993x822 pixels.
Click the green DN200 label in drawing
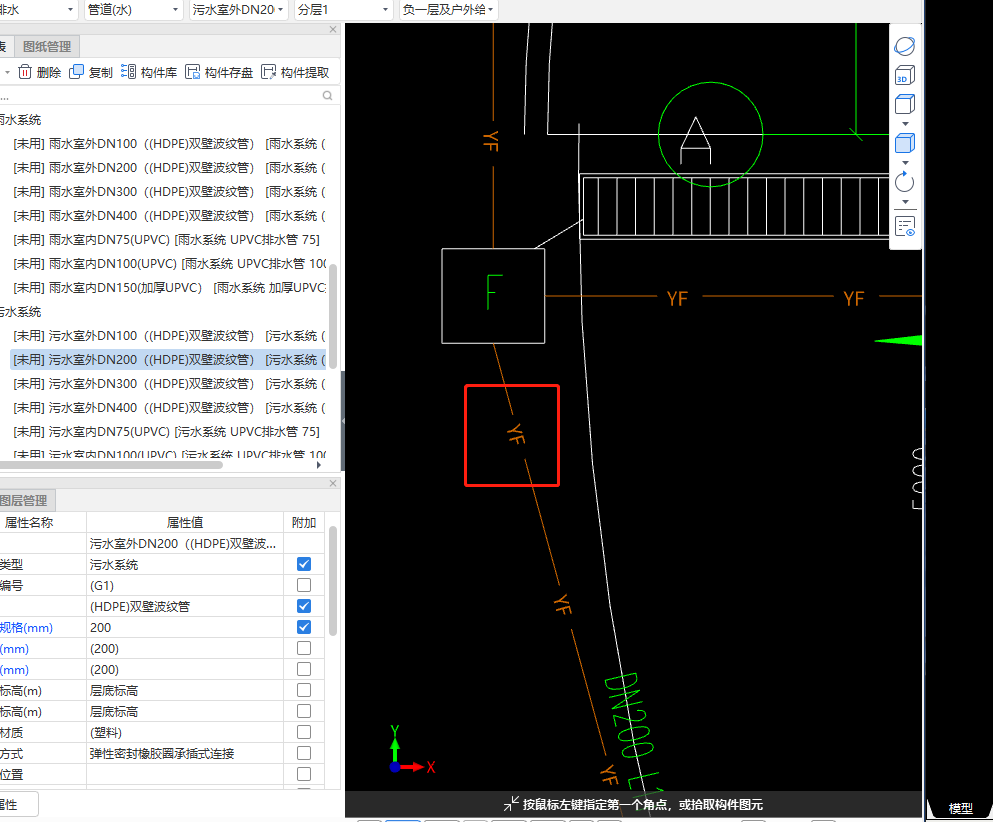[x=629, y=716]
